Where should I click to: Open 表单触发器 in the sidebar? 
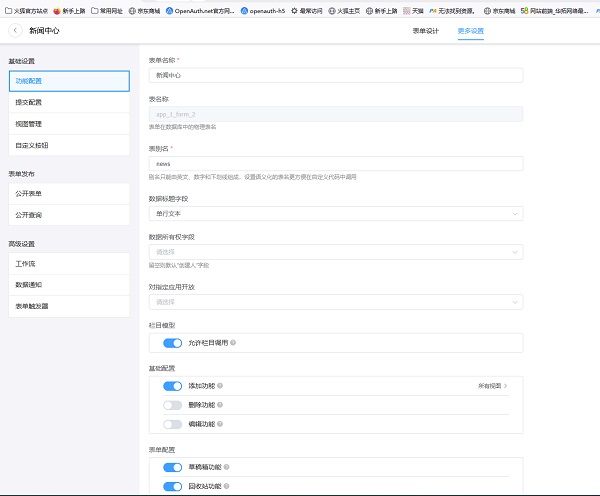click(x=69, y=306)
